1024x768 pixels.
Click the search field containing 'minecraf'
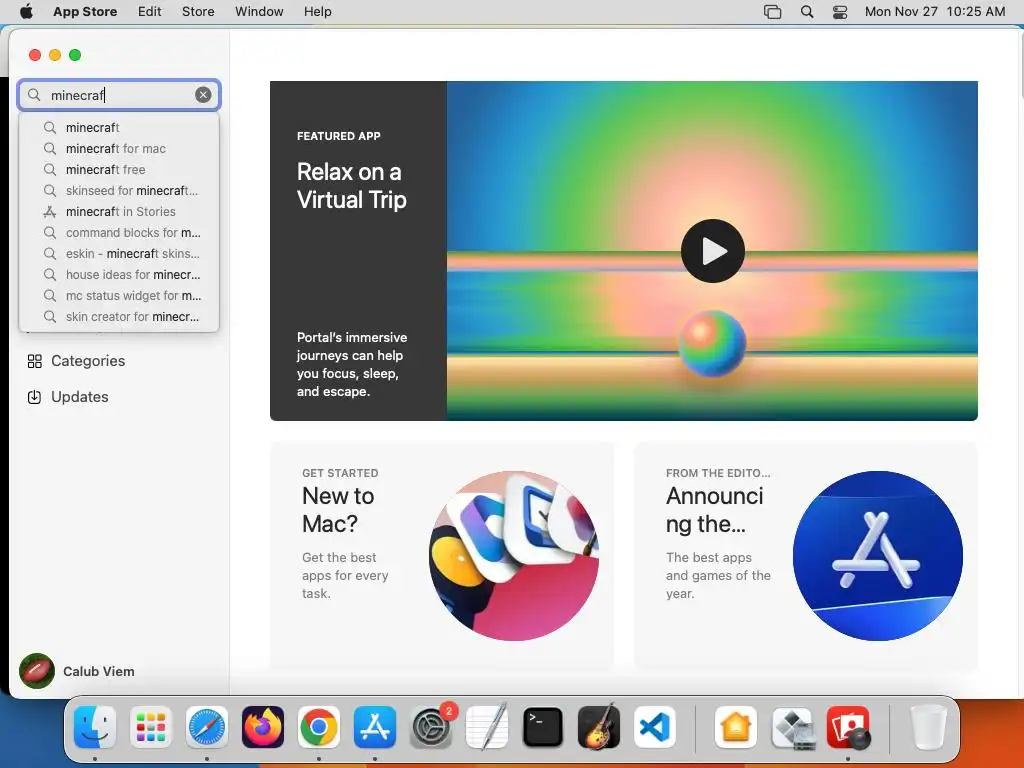[x=119, y=95]
